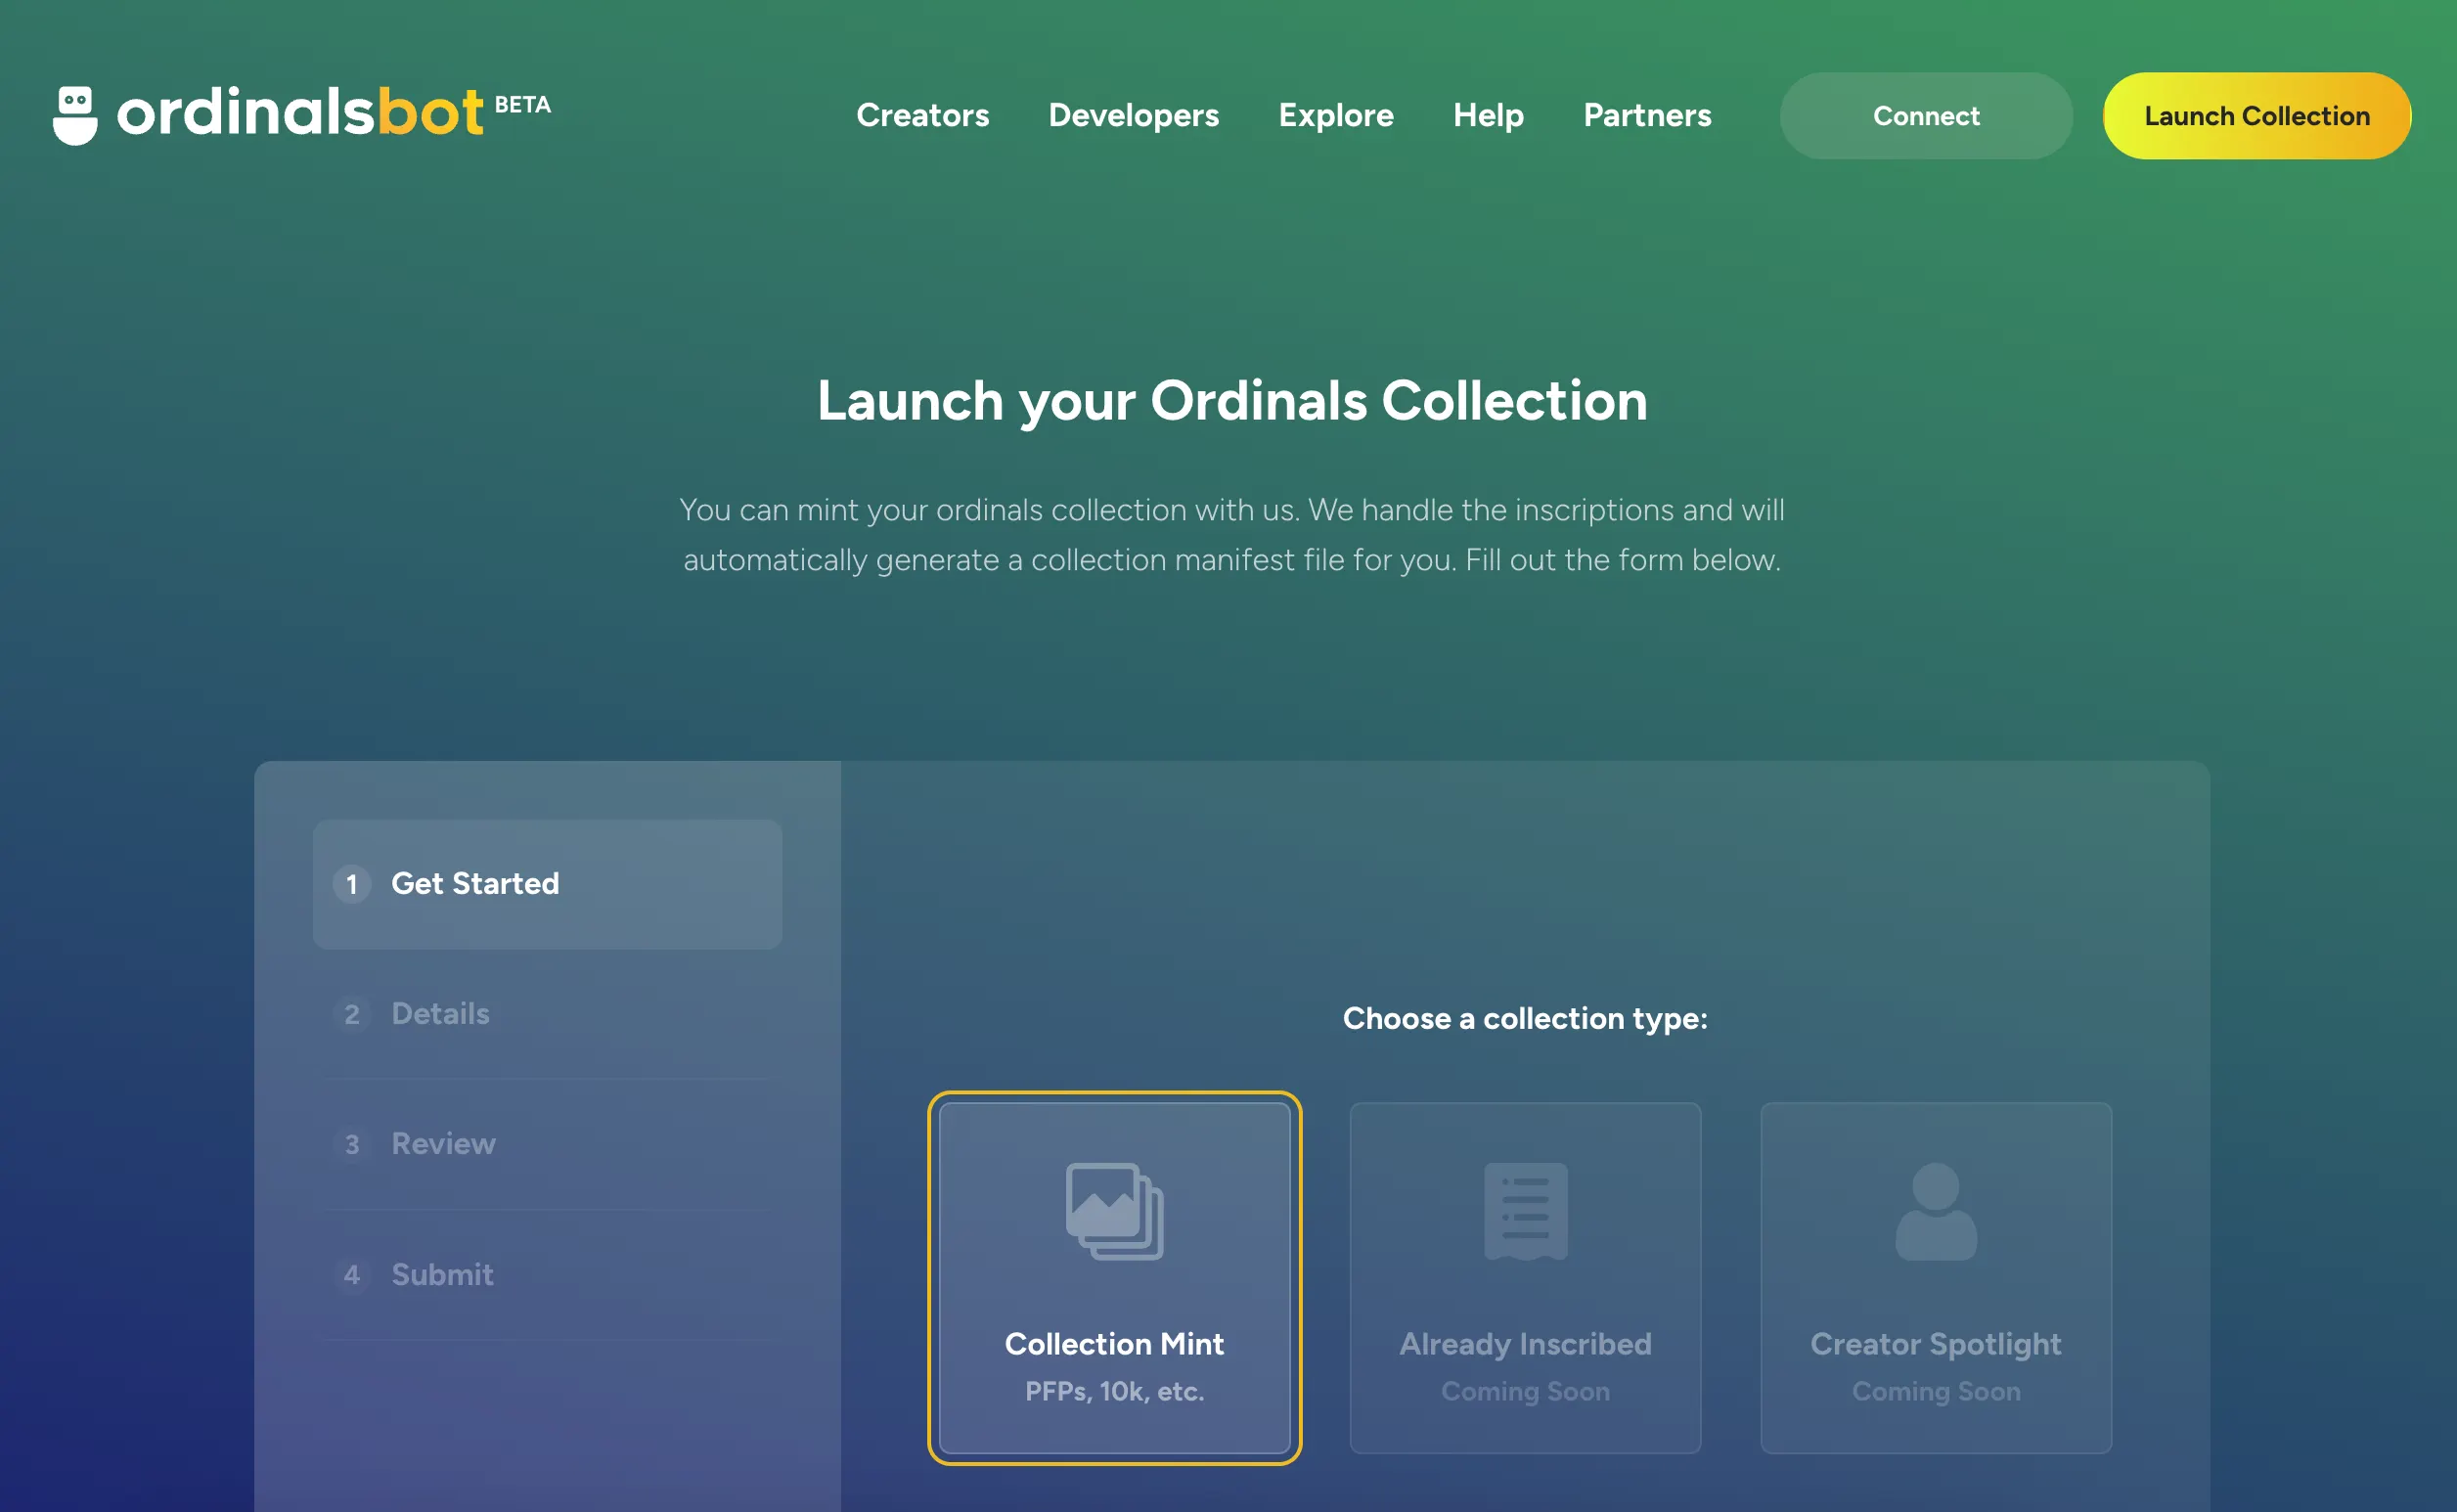Click the ordinalsbot robot logo icon

(73, 112)
